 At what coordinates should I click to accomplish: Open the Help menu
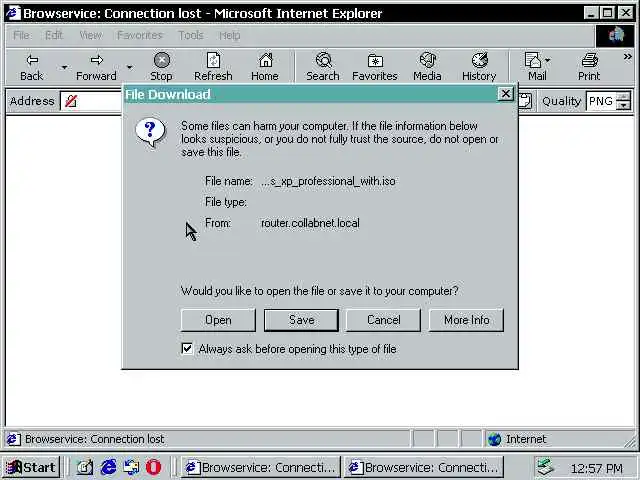229,36
